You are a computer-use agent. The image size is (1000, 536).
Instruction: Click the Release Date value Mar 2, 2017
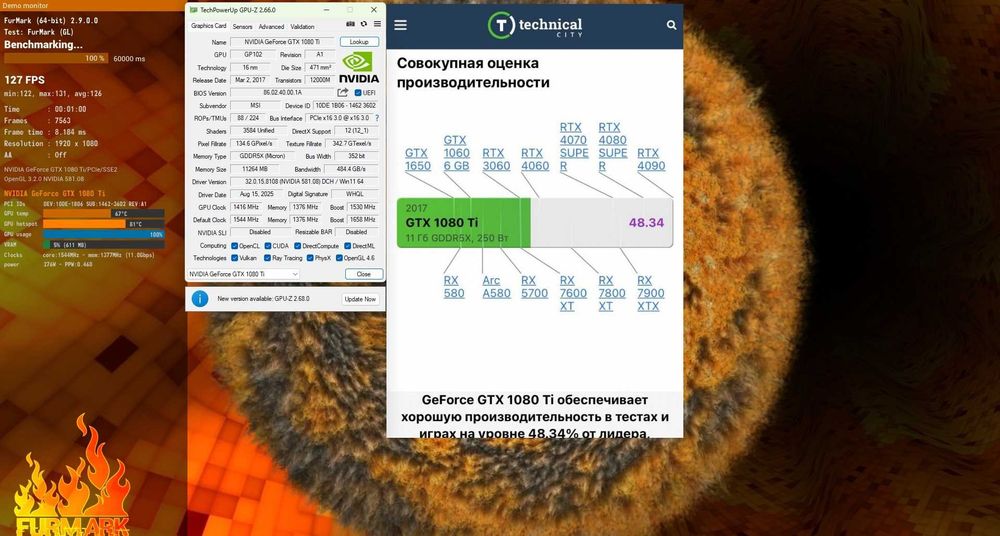point(249,80)
